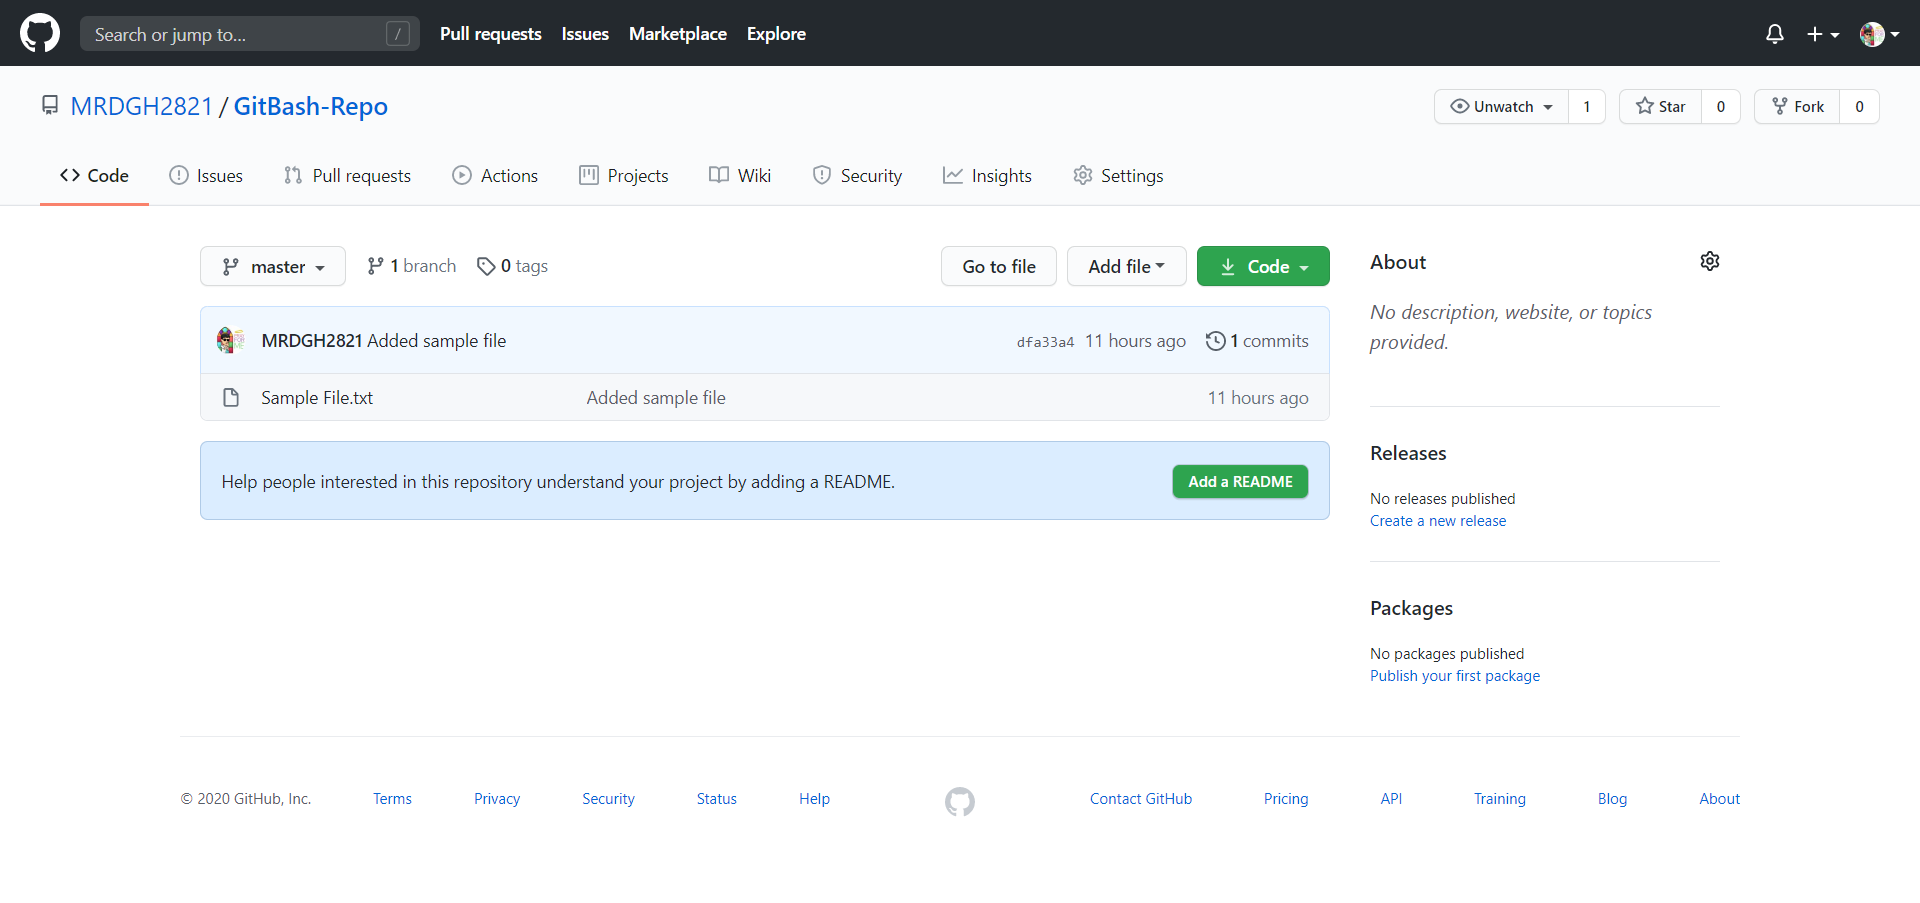Open footer Help link

coord(814,799)
